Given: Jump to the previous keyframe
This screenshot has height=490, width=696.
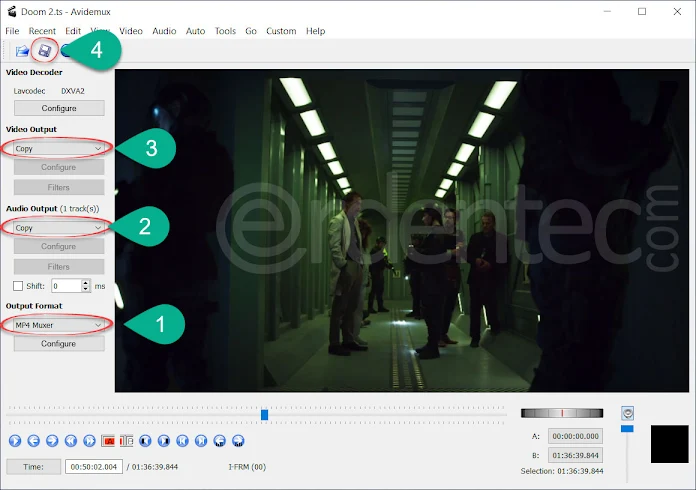Looking at the screenshot, I should pyautogui.click(x=71, y=441).
